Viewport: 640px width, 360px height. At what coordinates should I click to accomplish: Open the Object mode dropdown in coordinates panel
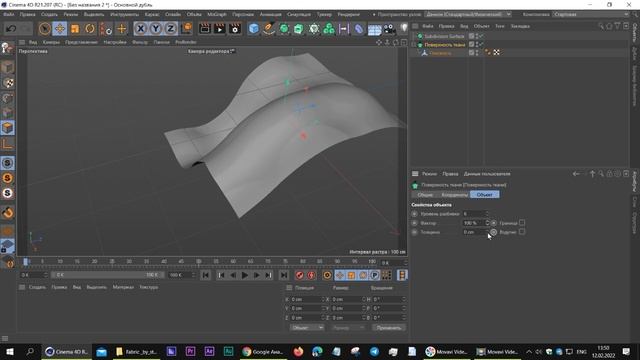tap(307, 328)
